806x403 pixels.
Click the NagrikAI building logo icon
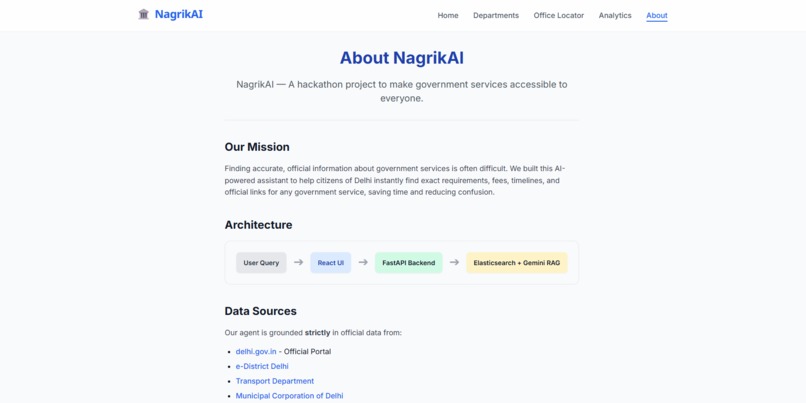(x=143, y=14)
